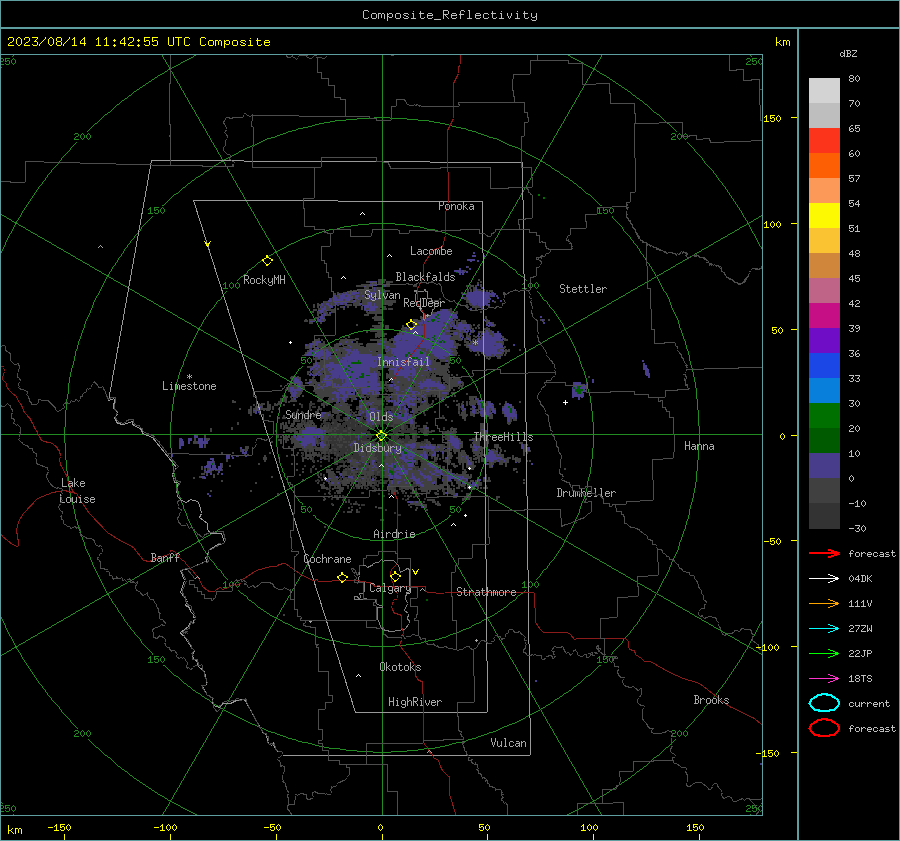Click the HighRiver city label
This screenshot has height=841, width=900.
[x=415, y=702]
